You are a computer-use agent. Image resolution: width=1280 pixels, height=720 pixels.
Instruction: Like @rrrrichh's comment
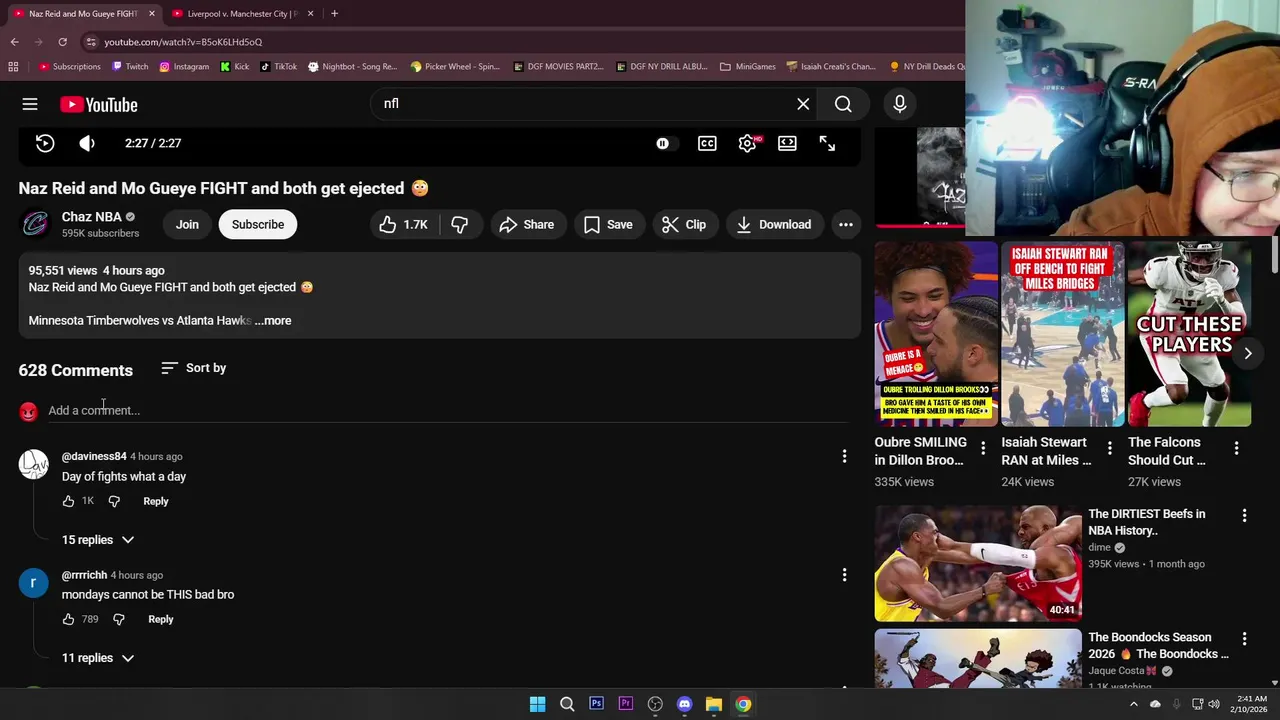pos(68,619)
